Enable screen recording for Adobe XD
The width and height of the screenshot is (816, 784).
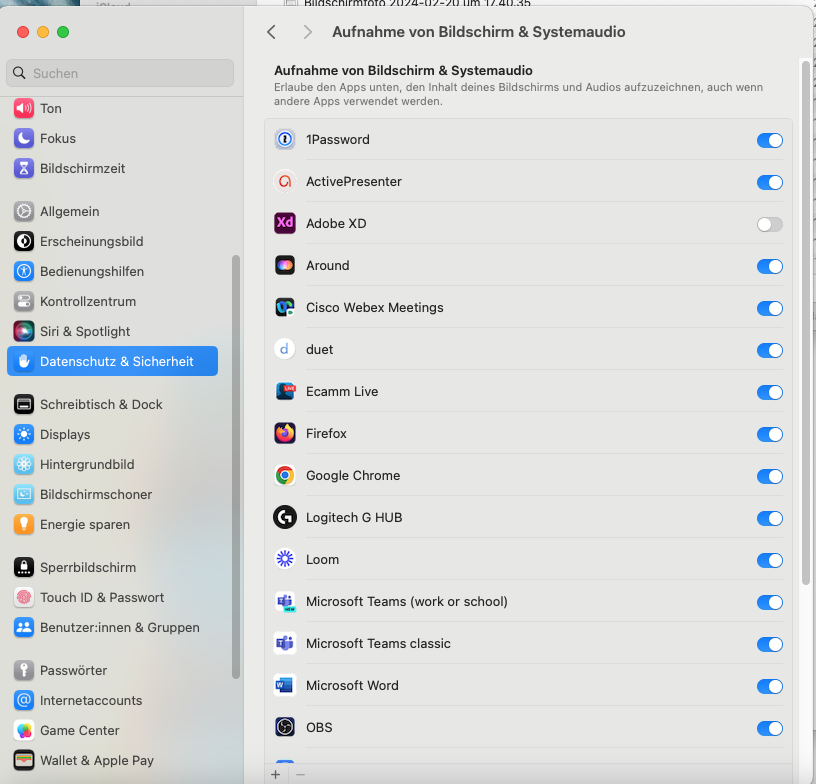click(x=770, y=225)
